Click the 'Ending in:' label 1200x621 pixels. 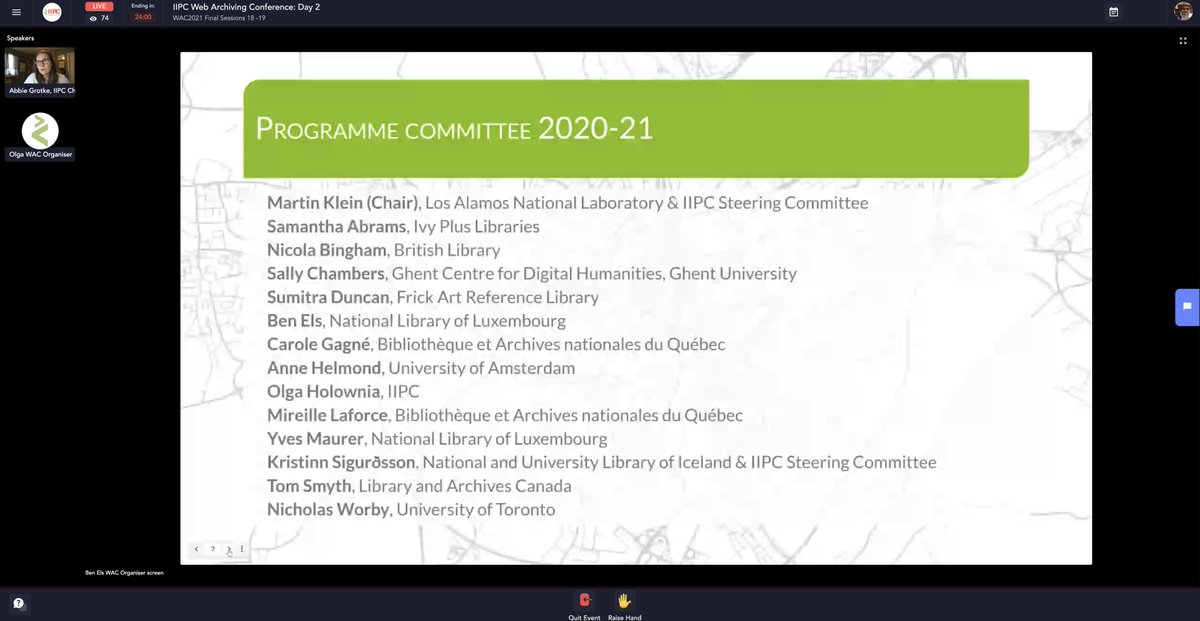pyautogui.click(x=142, y=6)
